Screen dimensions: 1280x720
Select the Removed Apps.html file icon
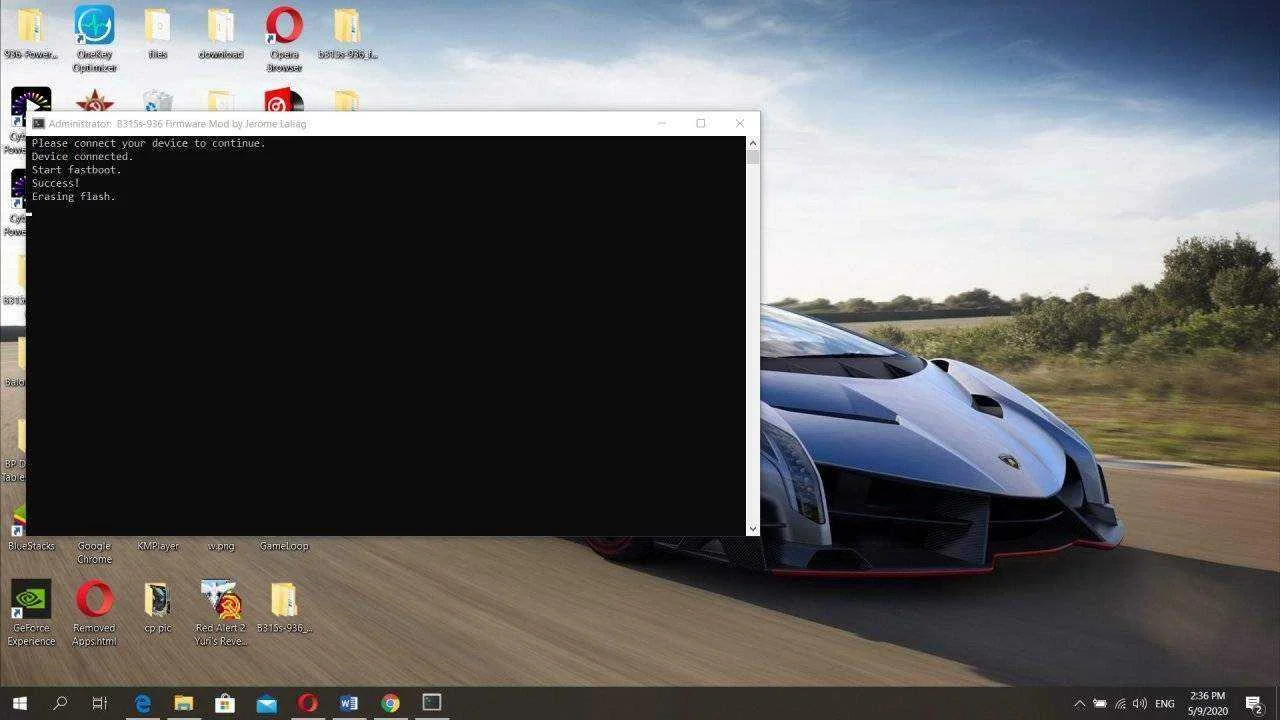94,613
